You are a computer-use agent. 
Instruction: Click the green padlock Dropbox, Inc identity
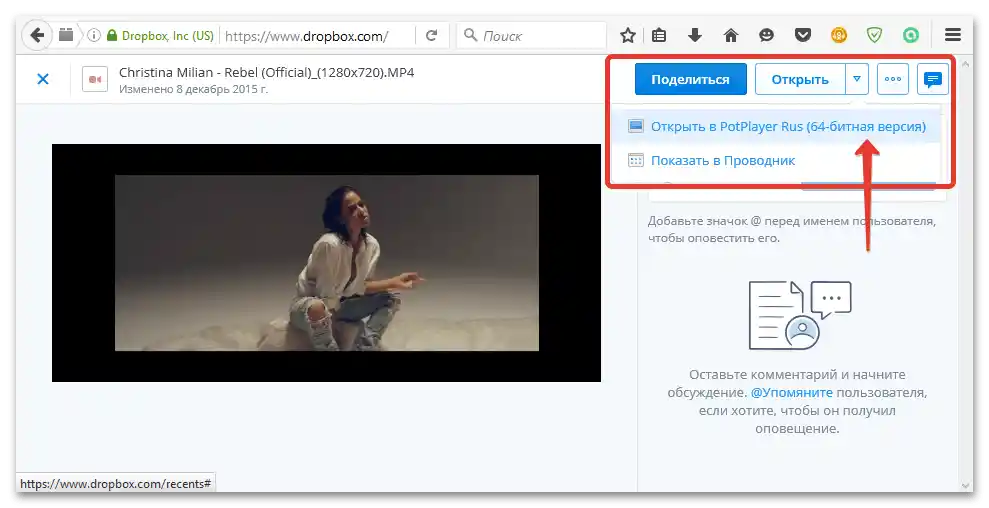coord(160,35)
